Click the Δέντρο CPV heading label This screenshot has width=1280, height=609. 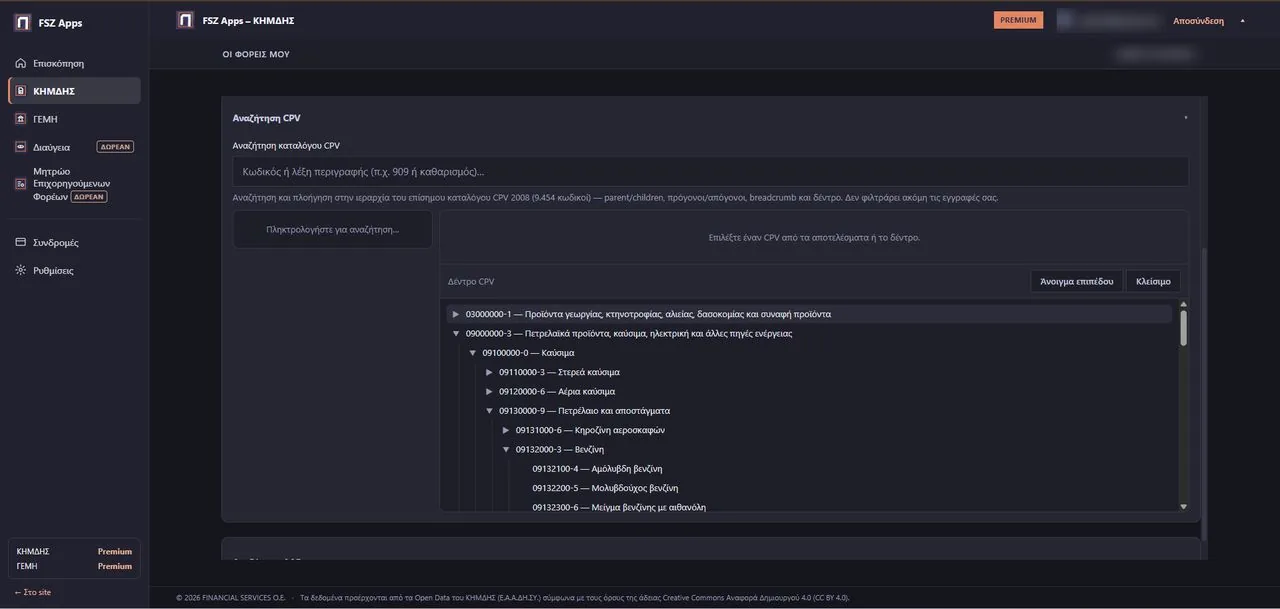[x=471, y=282]
